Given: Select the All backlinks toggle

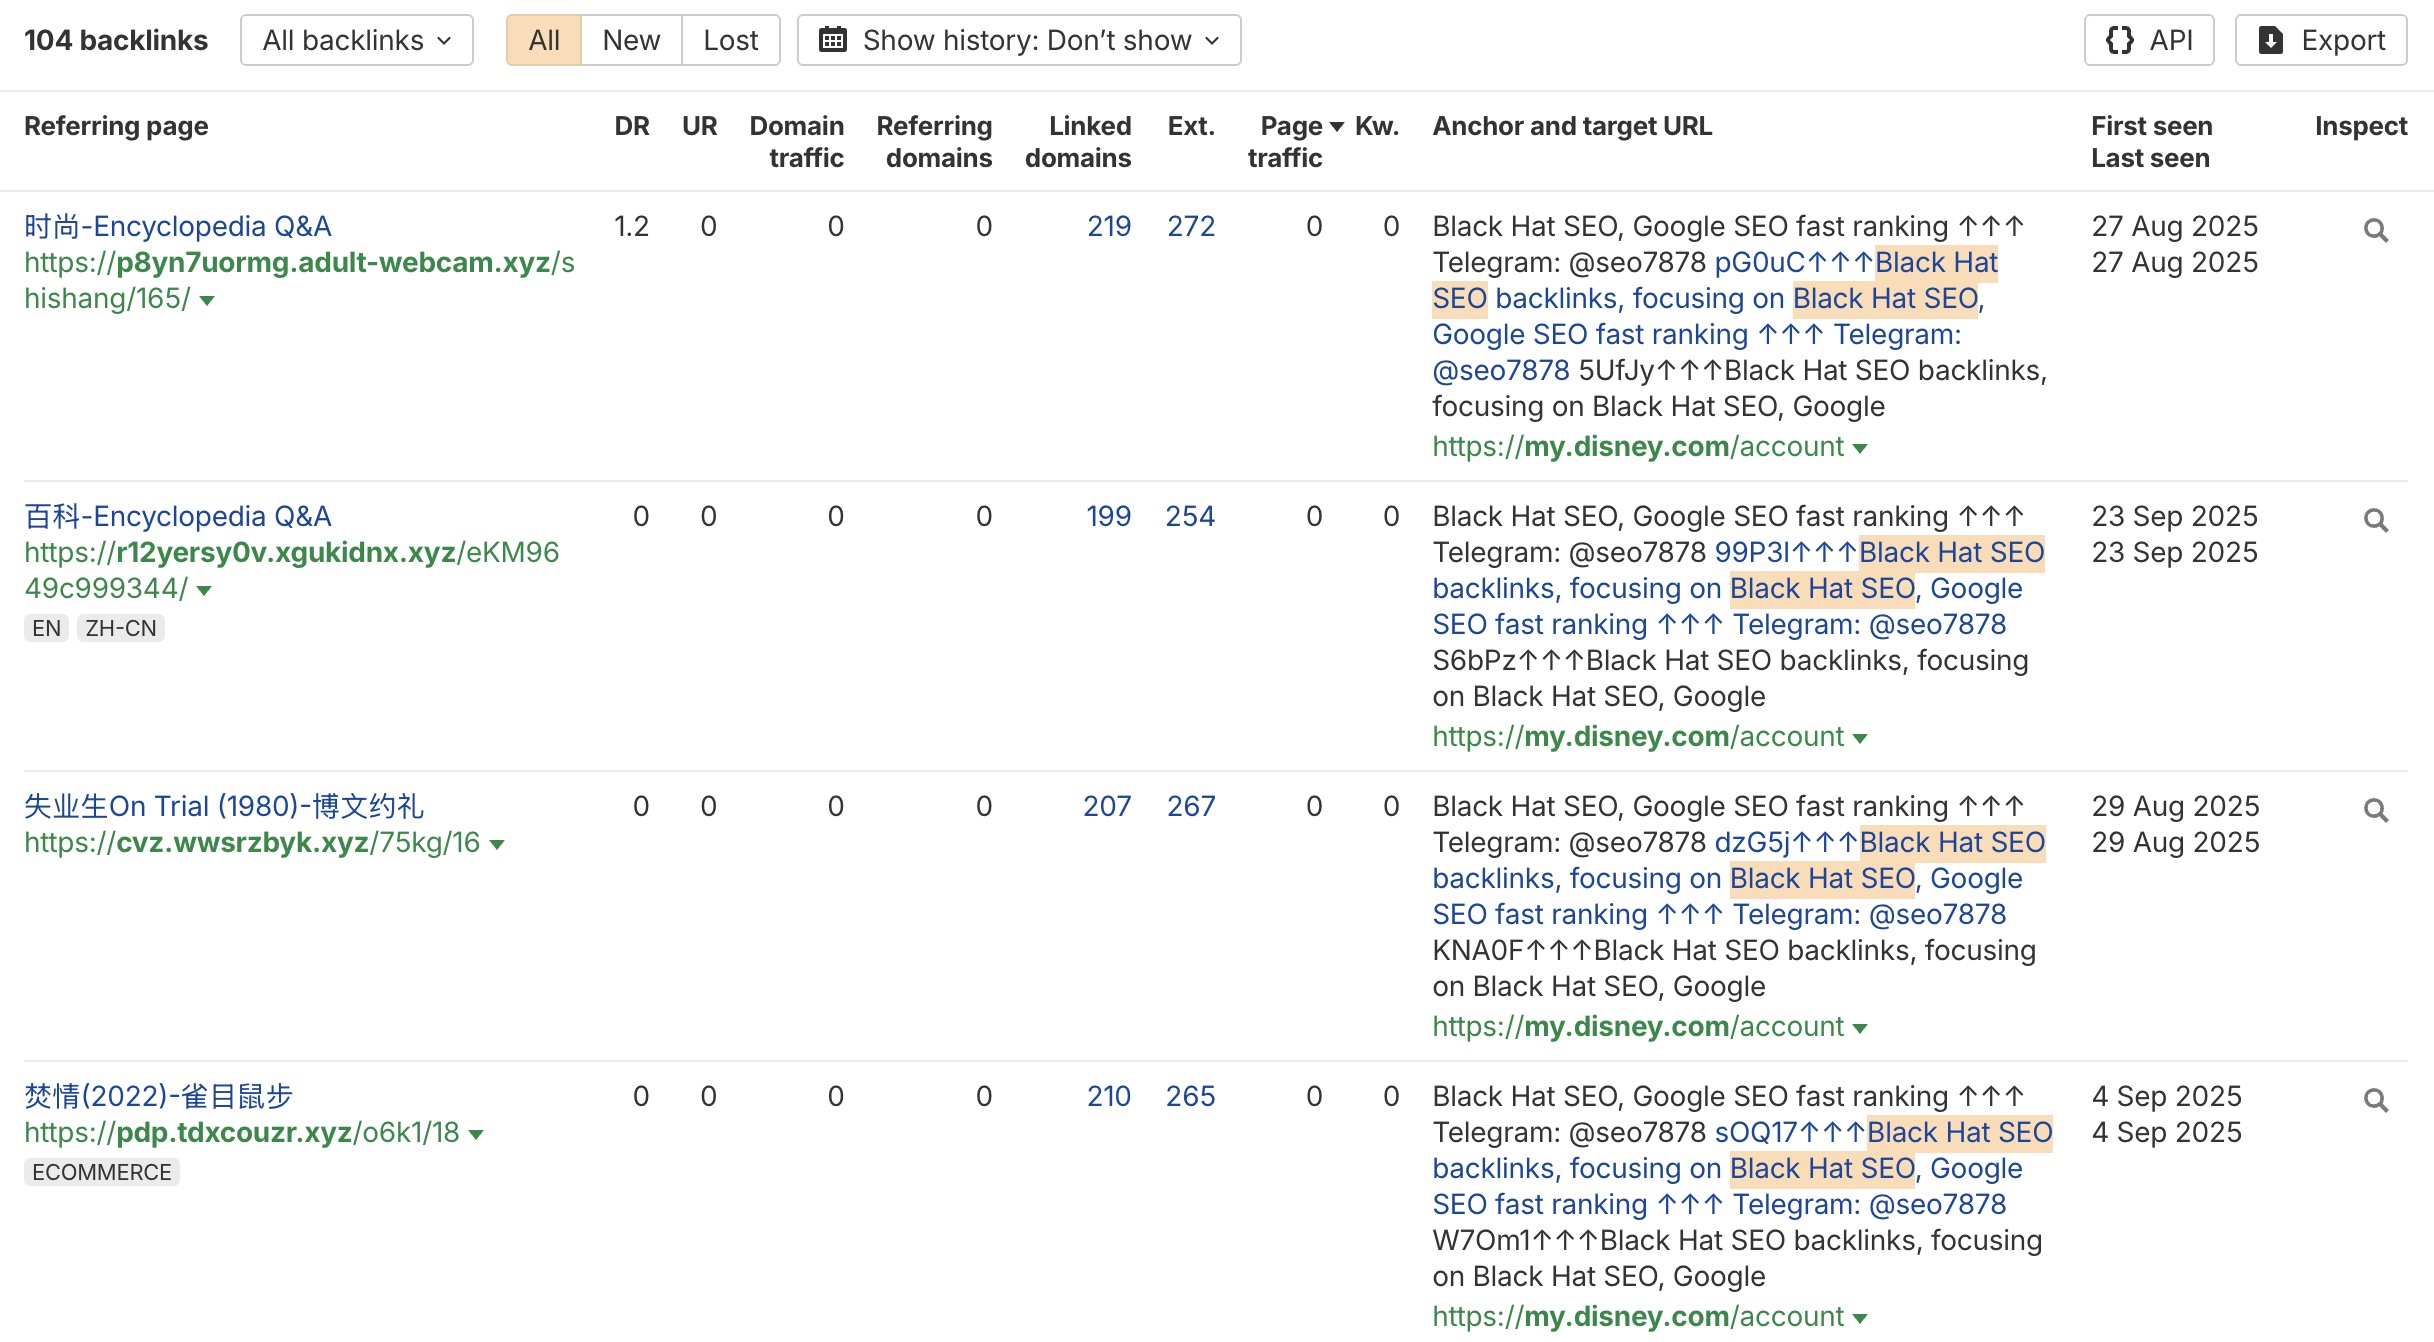Looking at the screenshot, I should click(543, 40).
